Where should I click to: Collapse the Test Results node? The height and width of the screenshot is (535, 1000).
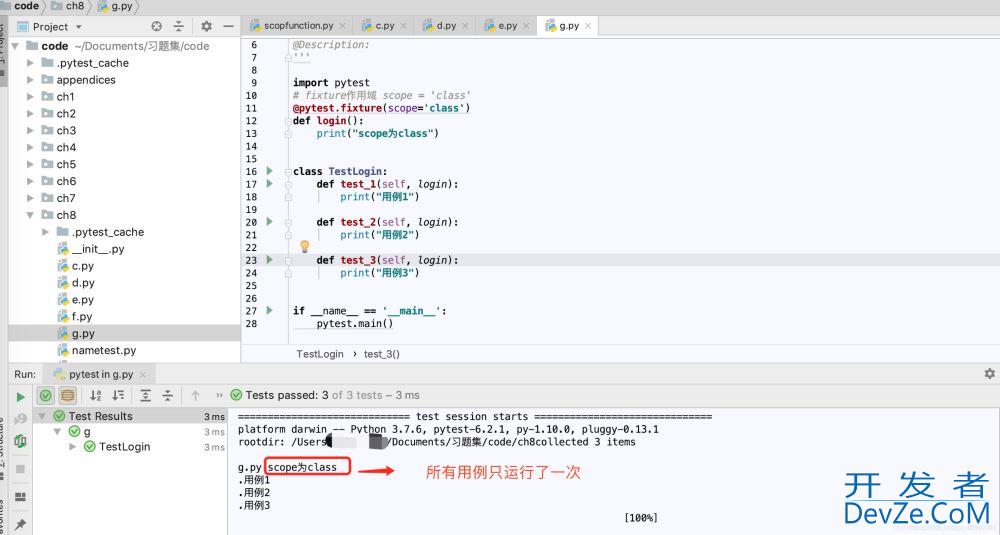42,416
